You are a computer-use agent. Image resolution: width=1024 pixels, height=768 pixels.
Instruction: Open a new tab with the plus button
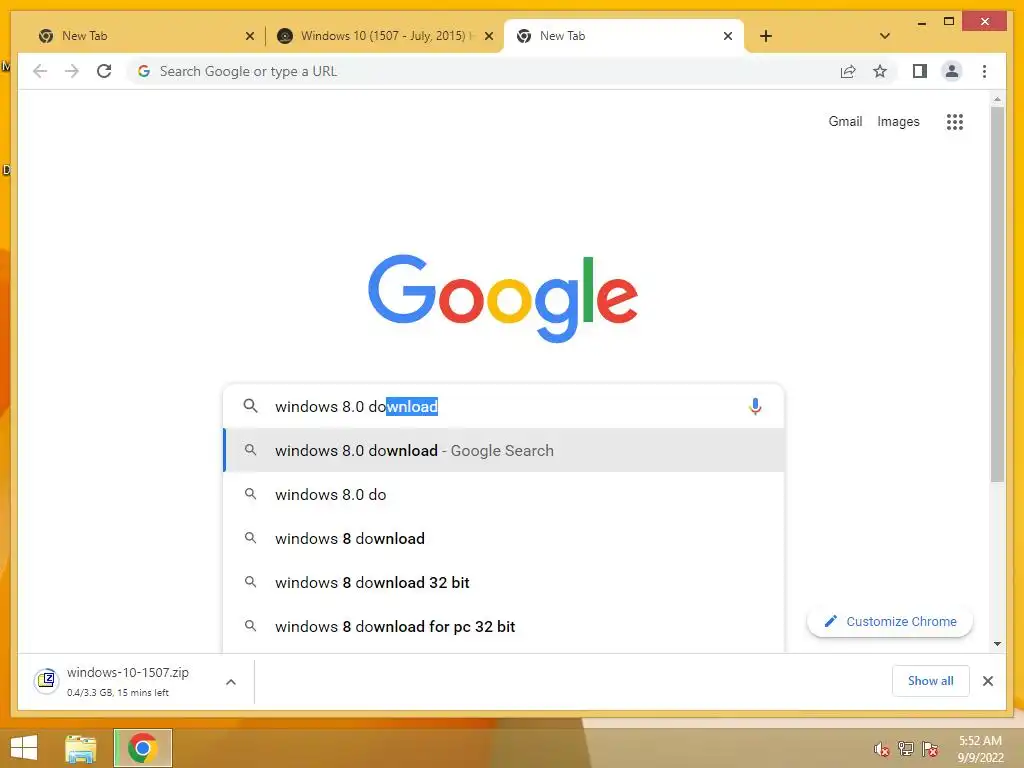point(766,36)
